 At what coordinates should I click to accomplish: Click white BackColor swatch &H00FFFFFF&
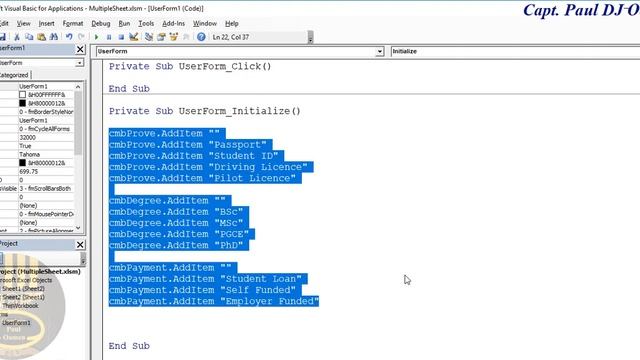click(x=22, y=95)
